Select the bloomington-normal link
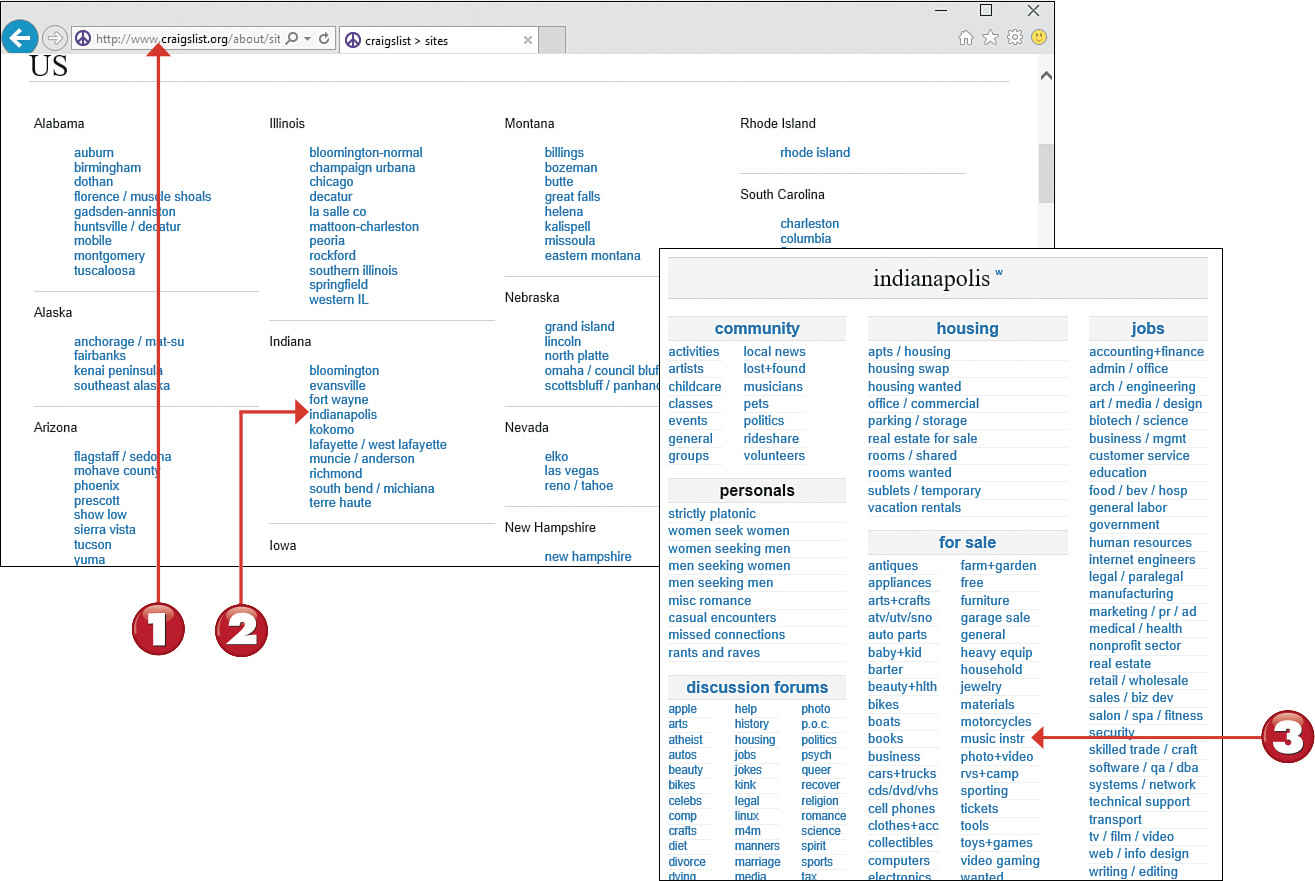Screen dimensions: 1315x881 (x=366, y=153)
